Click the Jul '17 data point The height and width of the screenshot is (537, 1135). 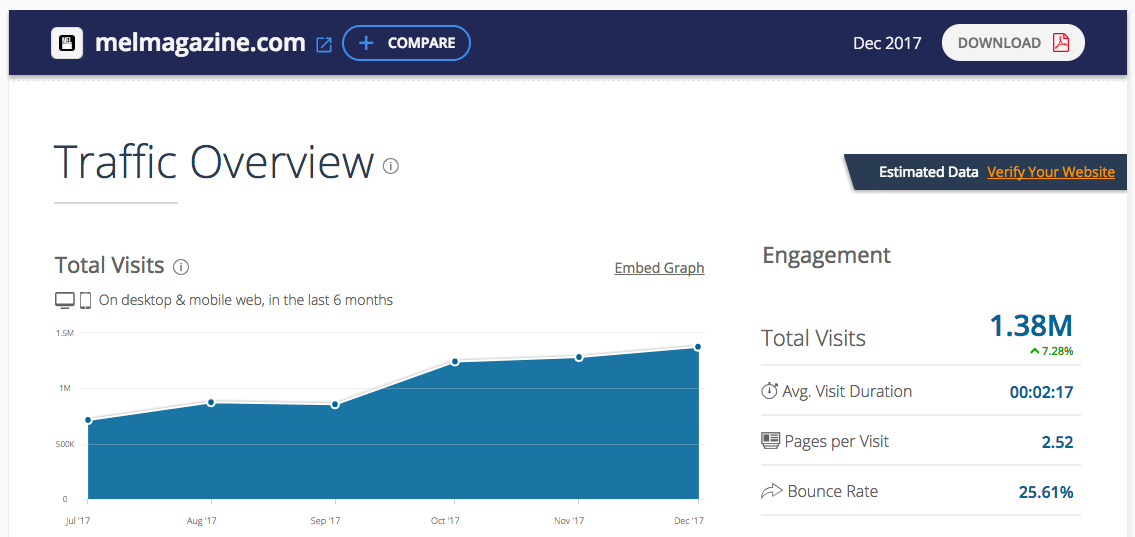pyautogui.click(x=88, y=420)
